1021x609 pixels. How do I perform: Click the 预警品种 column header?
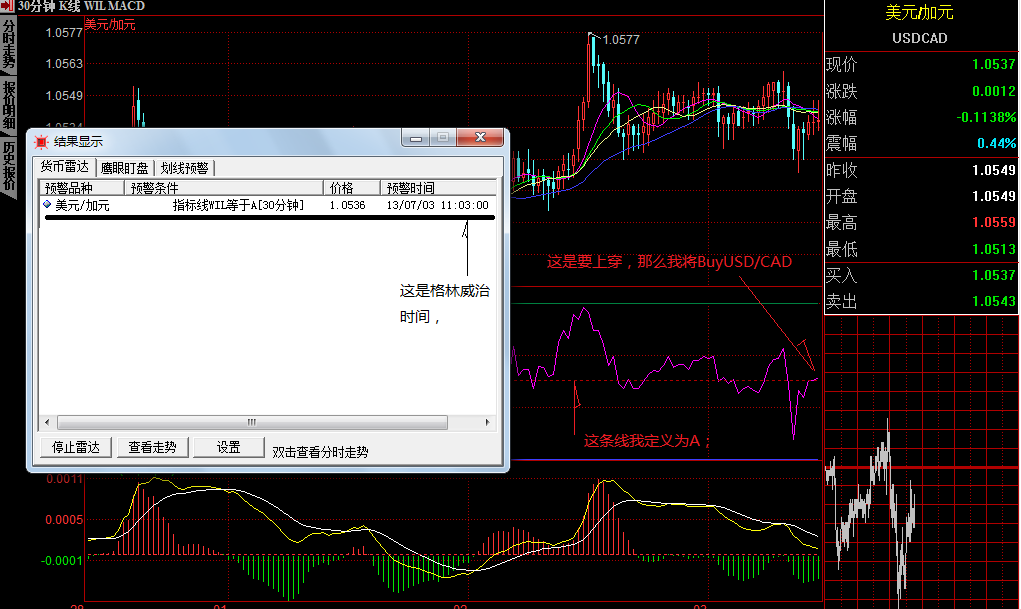(82, 188)
